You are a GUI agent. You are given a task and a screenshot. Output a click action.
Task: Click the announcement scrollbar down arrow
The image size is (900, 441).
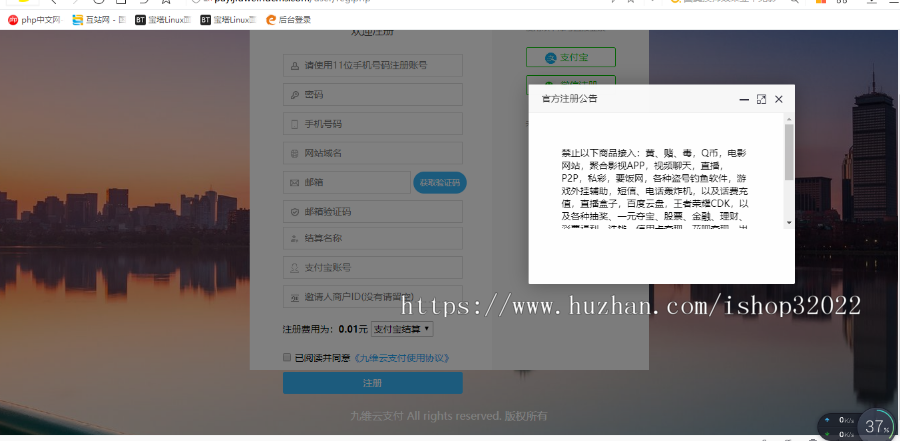789,223
